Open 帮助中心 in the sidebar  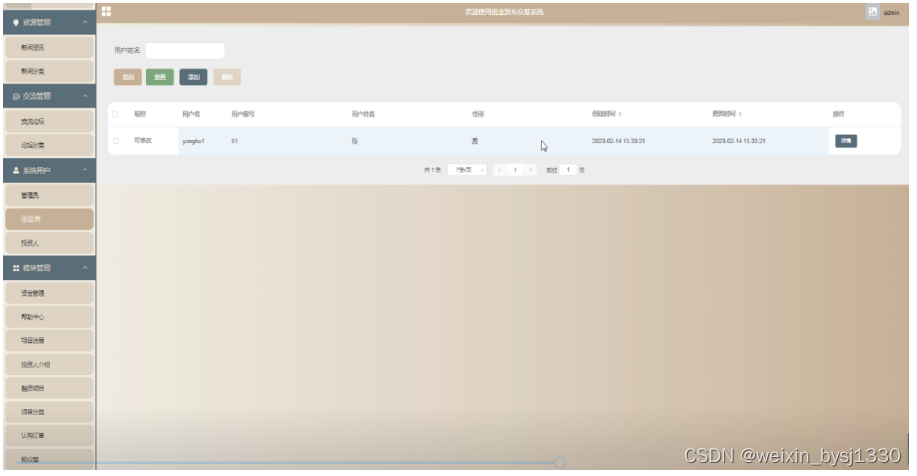click(49, 317)
